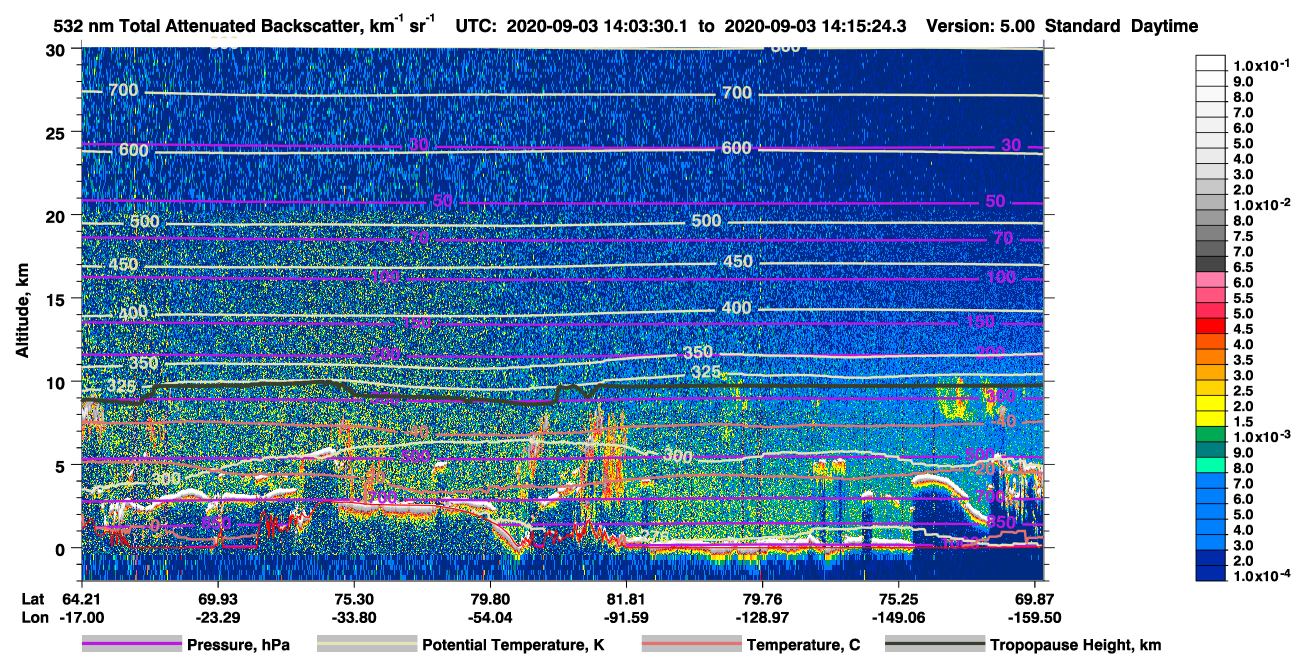Click the colorbar label 4.5

[1242, 329]
